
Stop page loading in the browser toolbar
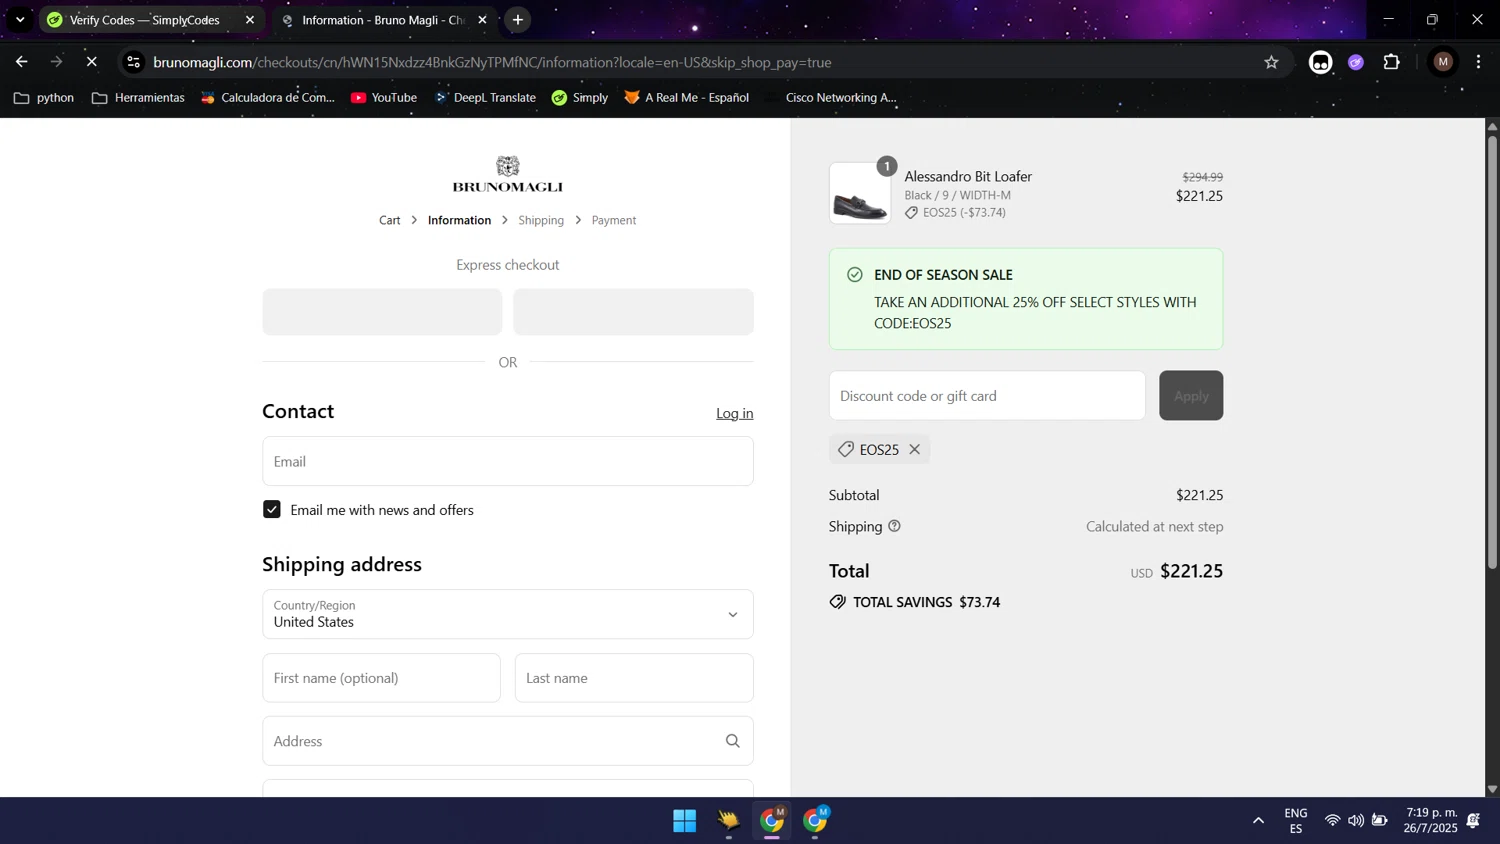click(x=91, y=62)
